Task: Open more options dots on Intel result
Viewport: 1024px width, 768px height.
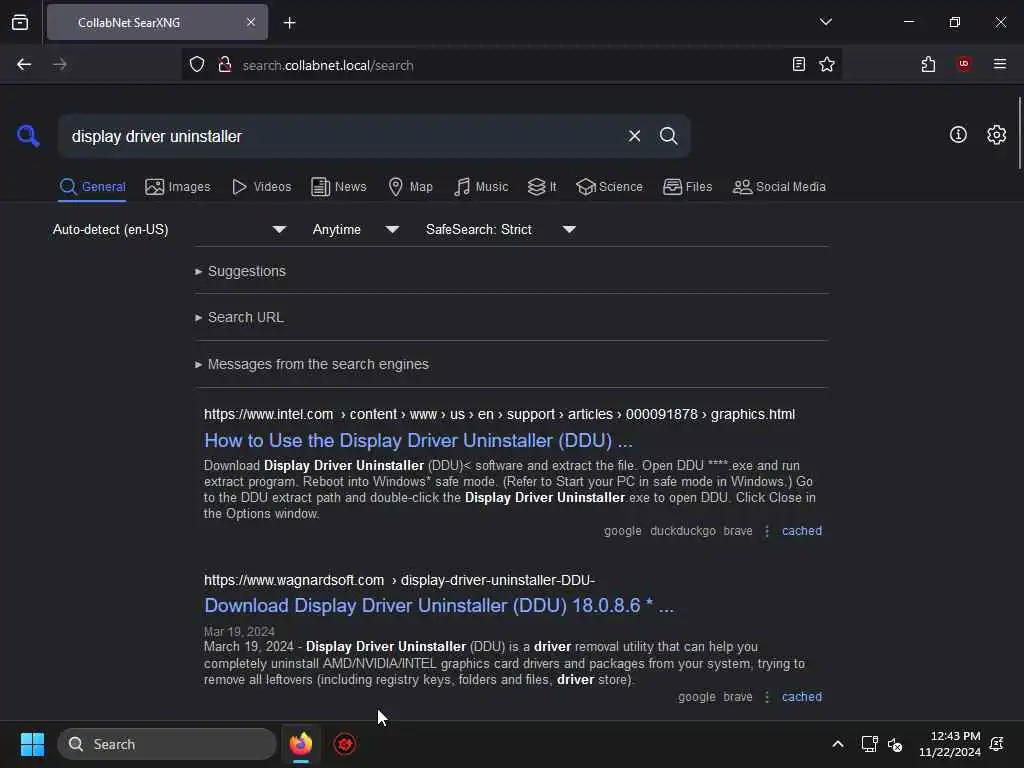Action: (767, 531)
